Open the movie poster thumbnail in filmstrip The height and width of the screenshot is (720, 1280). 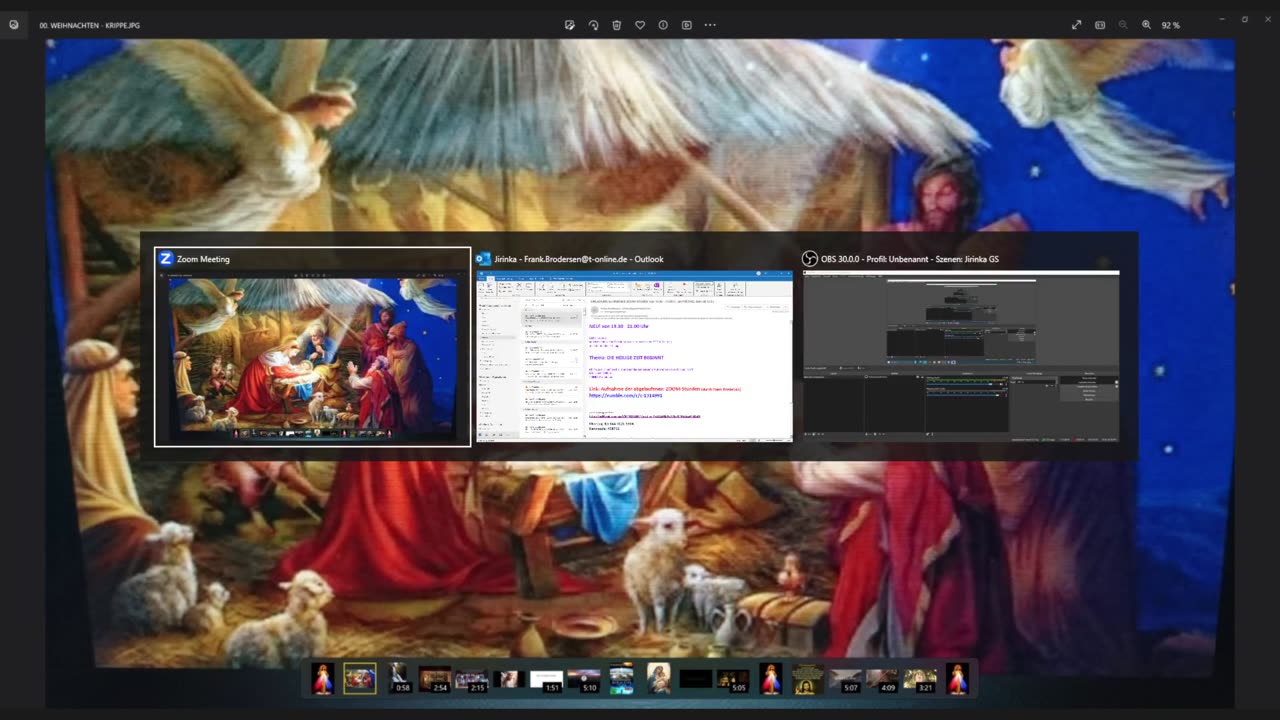pos(622,679)
